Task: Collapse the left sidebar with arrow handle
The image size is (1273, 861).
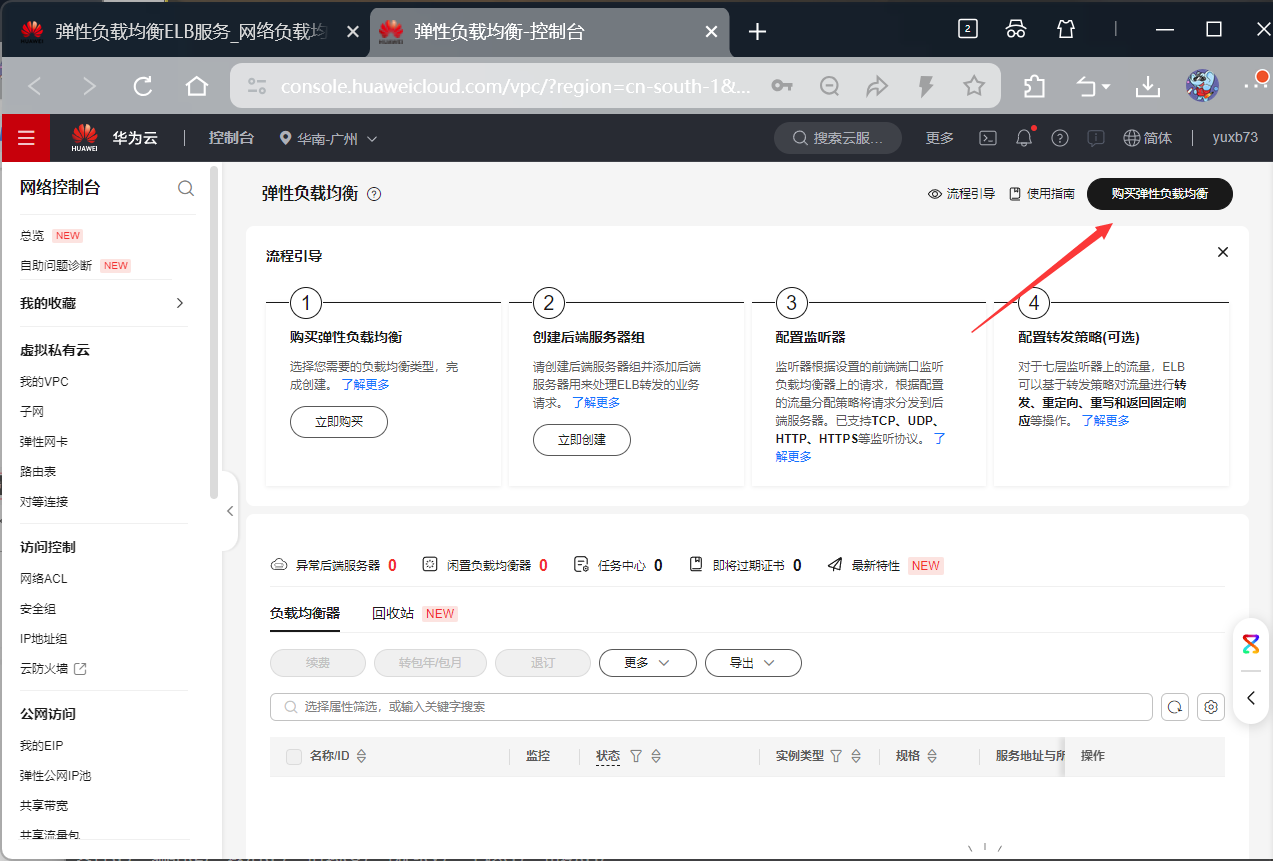Action: click(230, 511)
